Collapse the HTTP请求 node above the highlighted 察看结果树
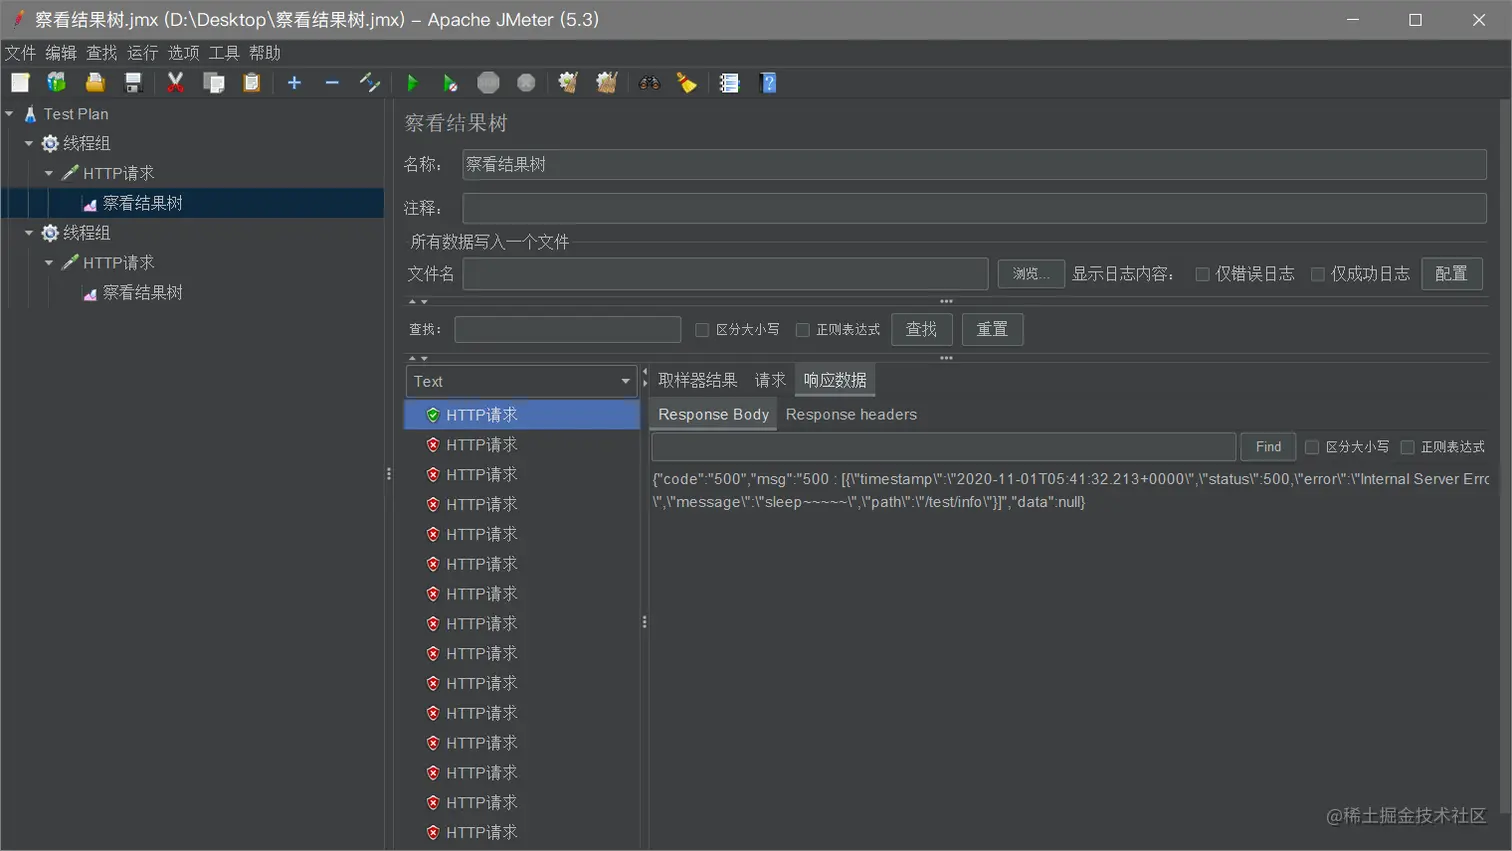Screen dimensions: 1512x851 tap(49, 173)
